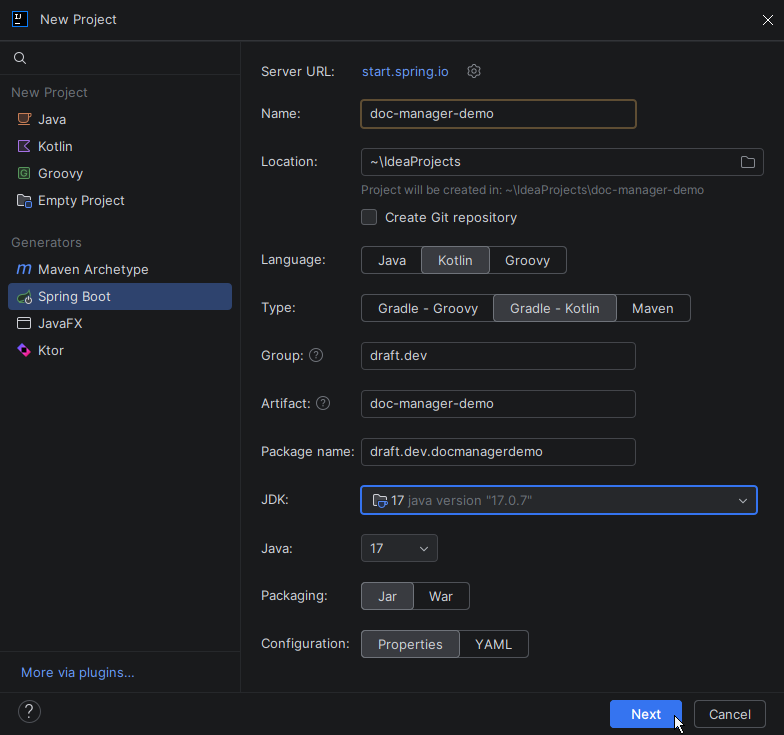Select Gradle - Groovy build type
Image resolution: width=784 pixels, height=735 pixels.
428,308
